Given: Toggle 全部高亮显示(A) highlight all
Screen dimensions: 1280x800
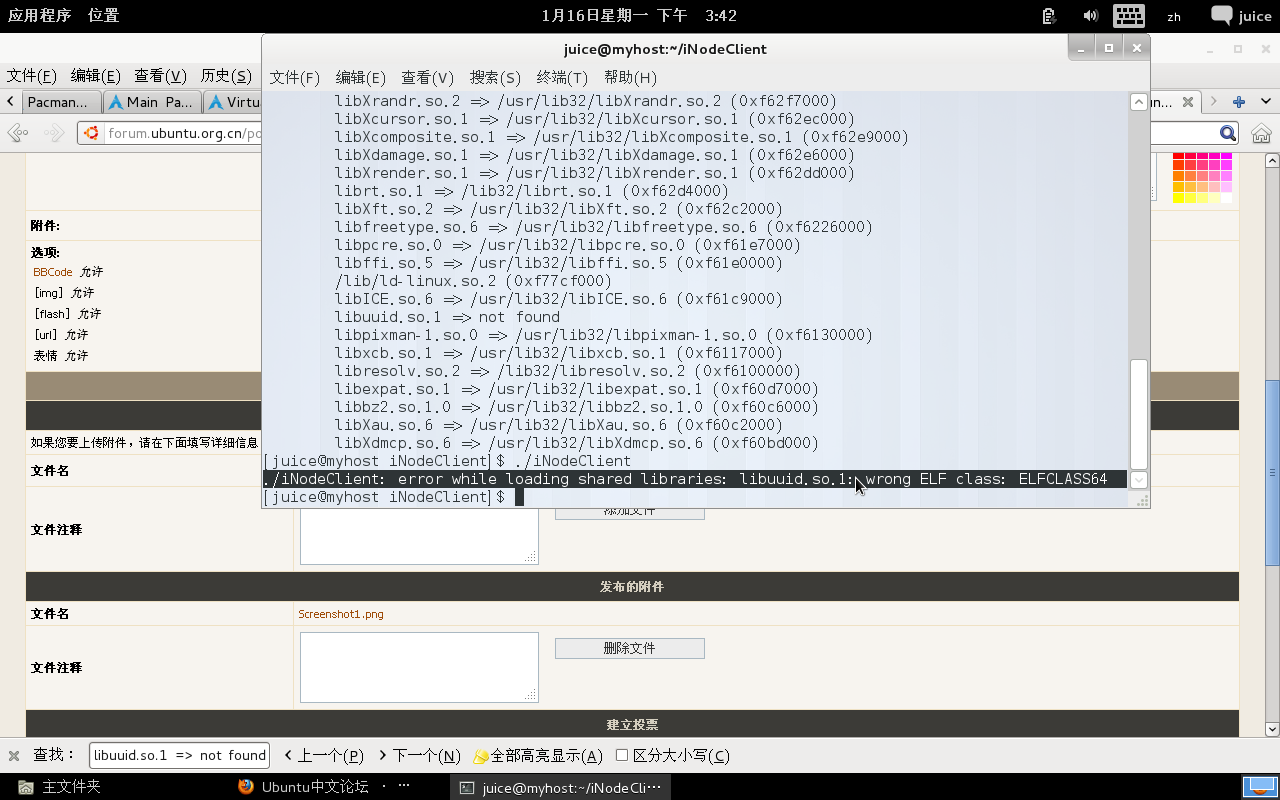Looking at the screenshot, I should coord(538,755).
